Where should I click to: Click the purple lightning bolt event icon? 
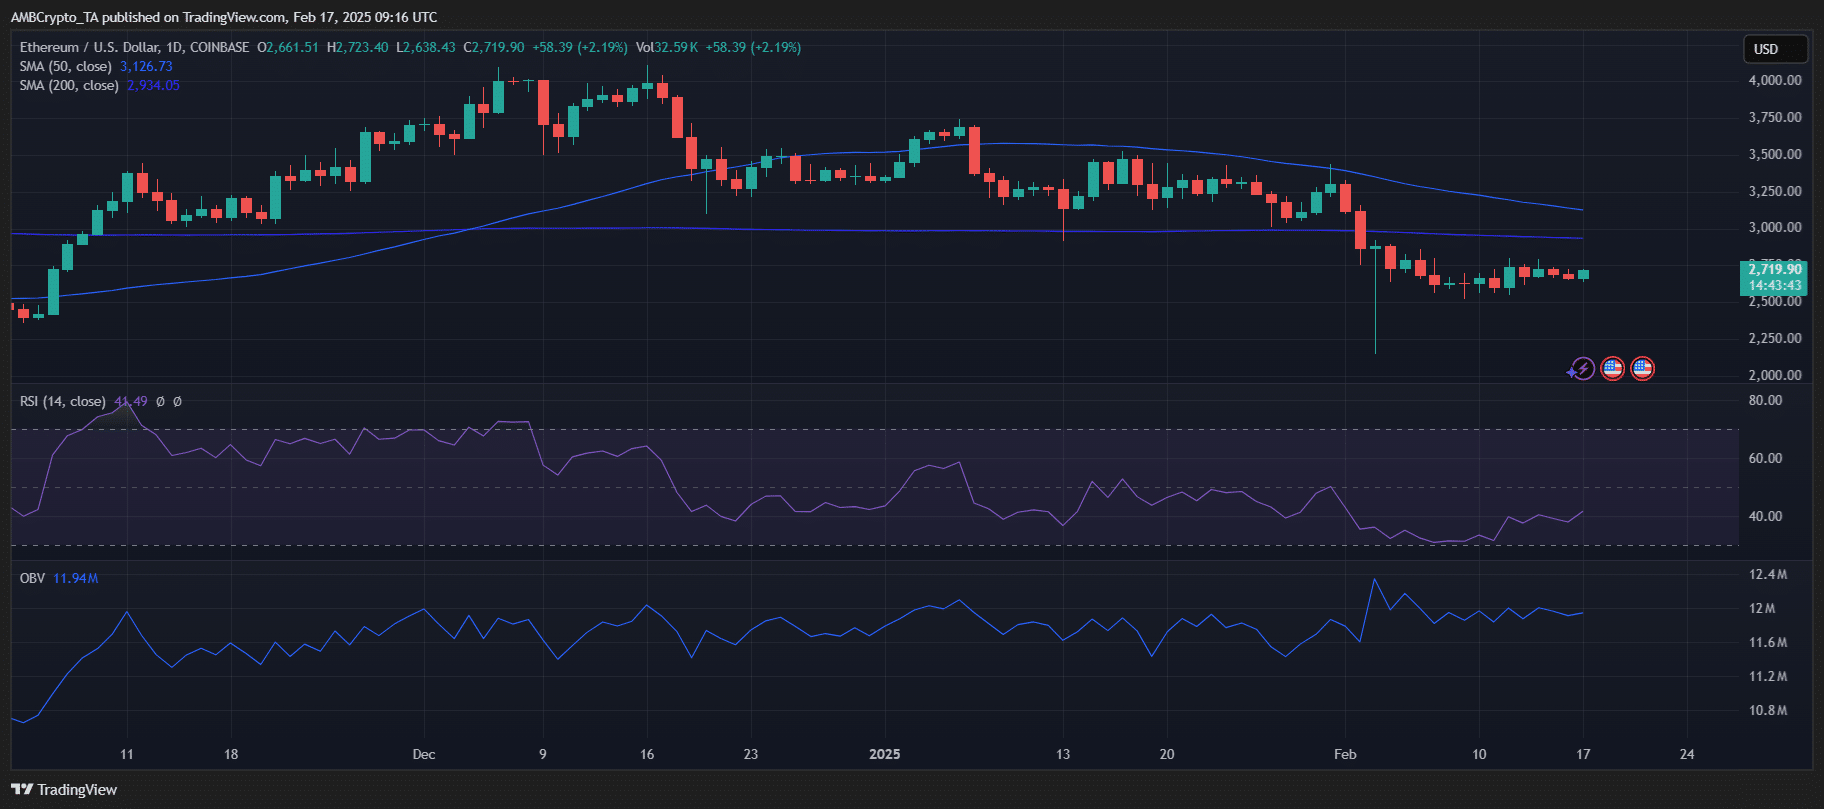point(1581,369)
